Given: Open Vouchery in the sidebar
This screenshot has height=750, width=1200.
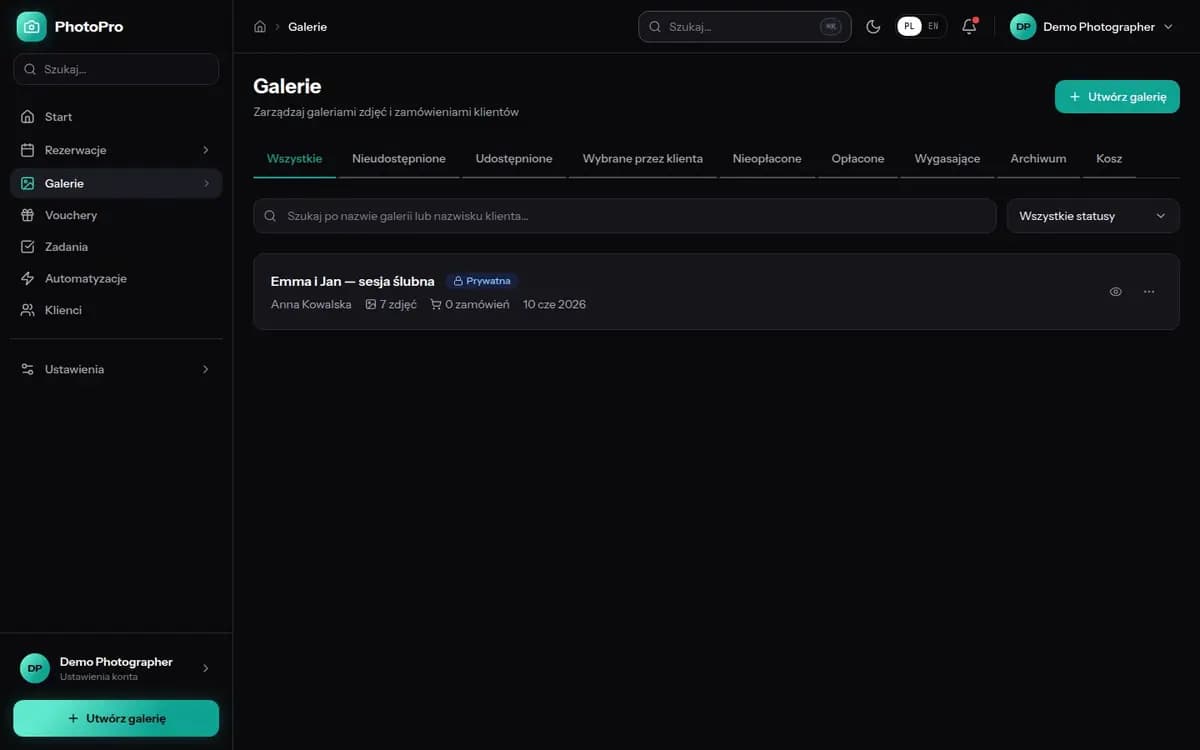Looking at the screenshot, I should [x=116, y=215].
